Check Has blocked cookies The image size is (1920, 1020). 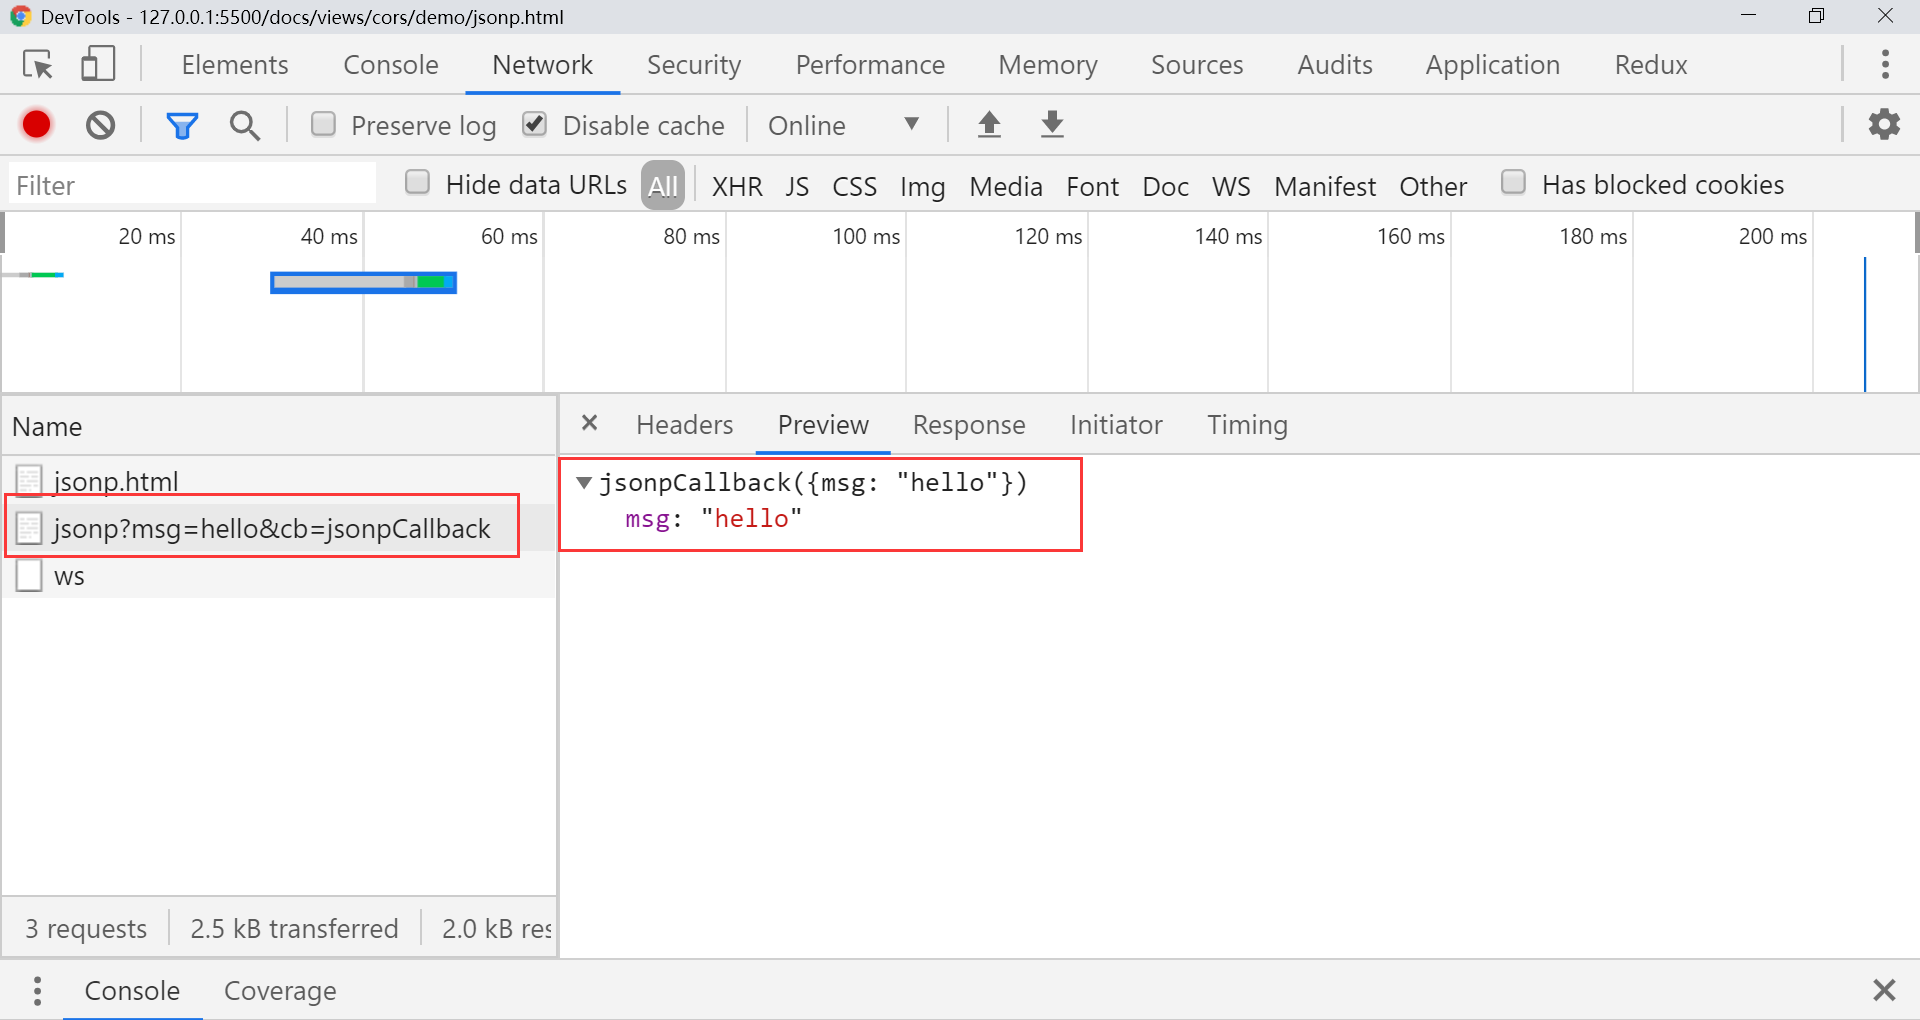click(1514, 182)
